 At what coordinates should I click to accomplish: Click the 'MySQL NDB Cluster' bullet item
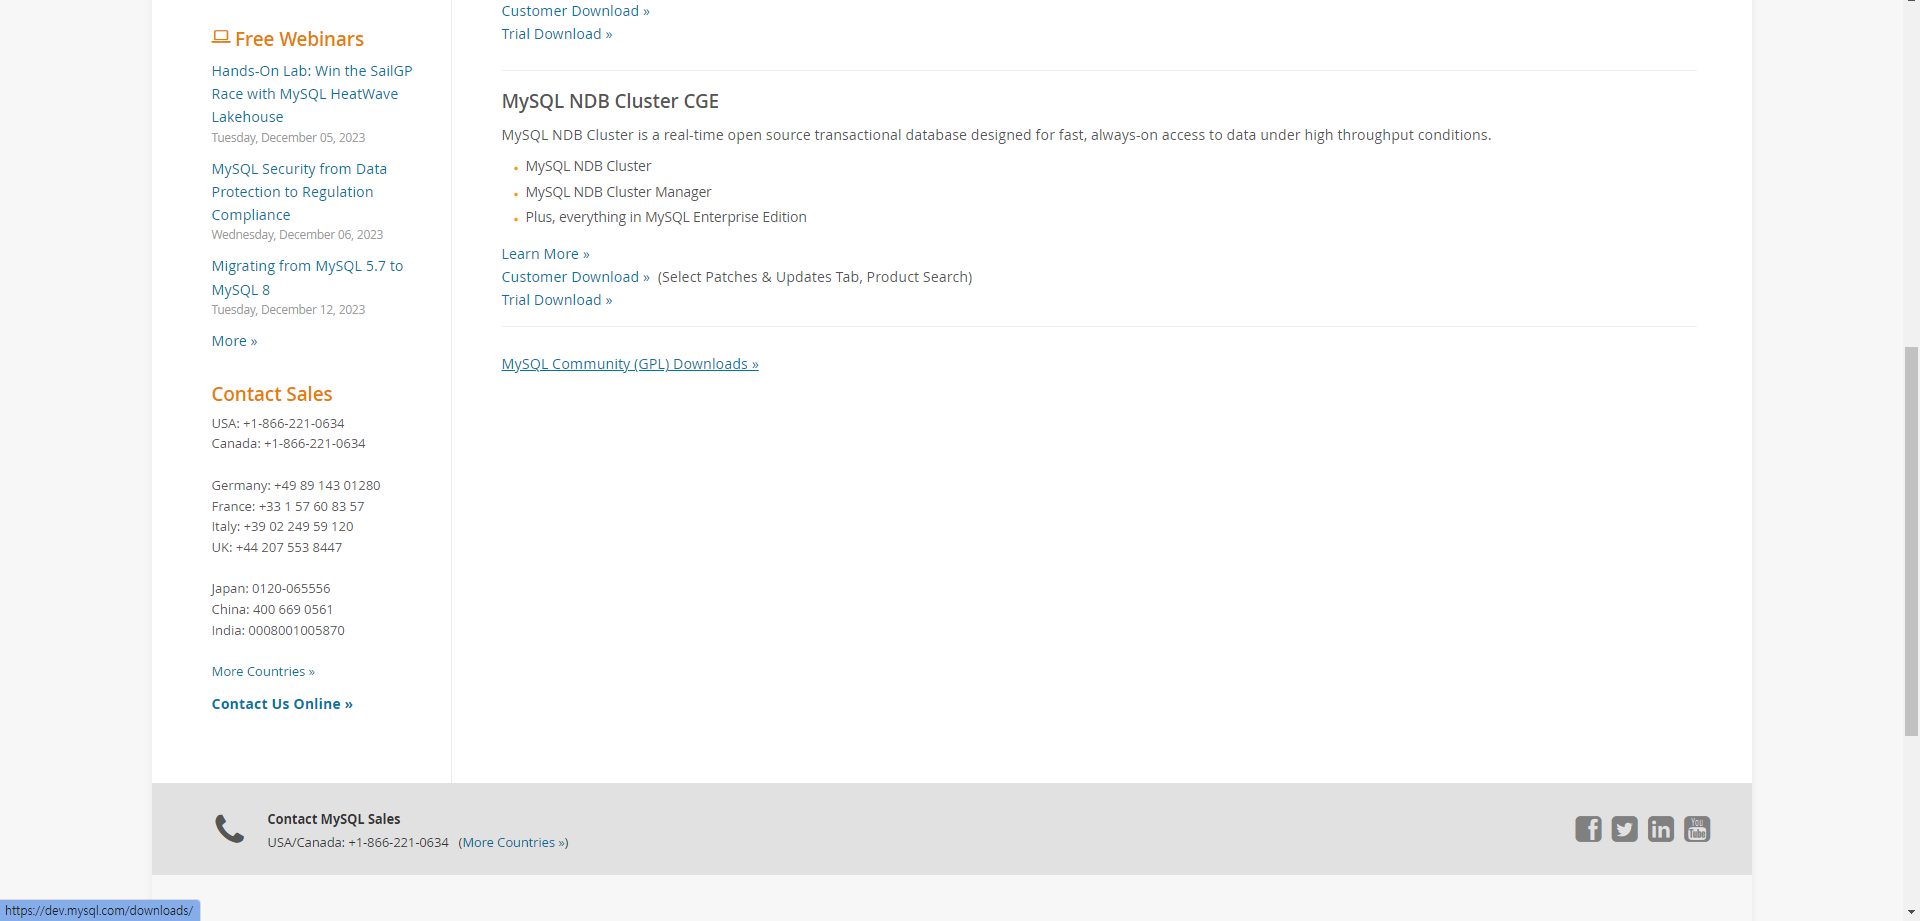pos(588,166)
